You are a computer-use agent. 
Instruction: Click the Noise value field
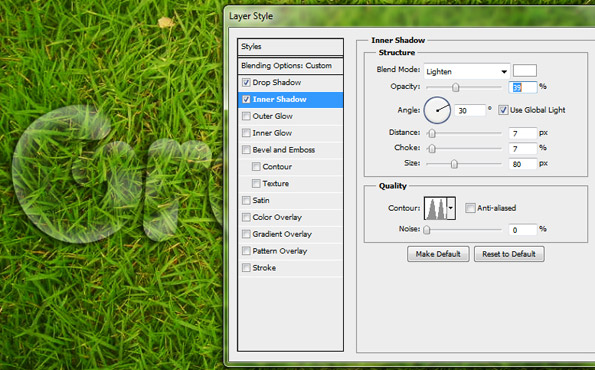523,230
